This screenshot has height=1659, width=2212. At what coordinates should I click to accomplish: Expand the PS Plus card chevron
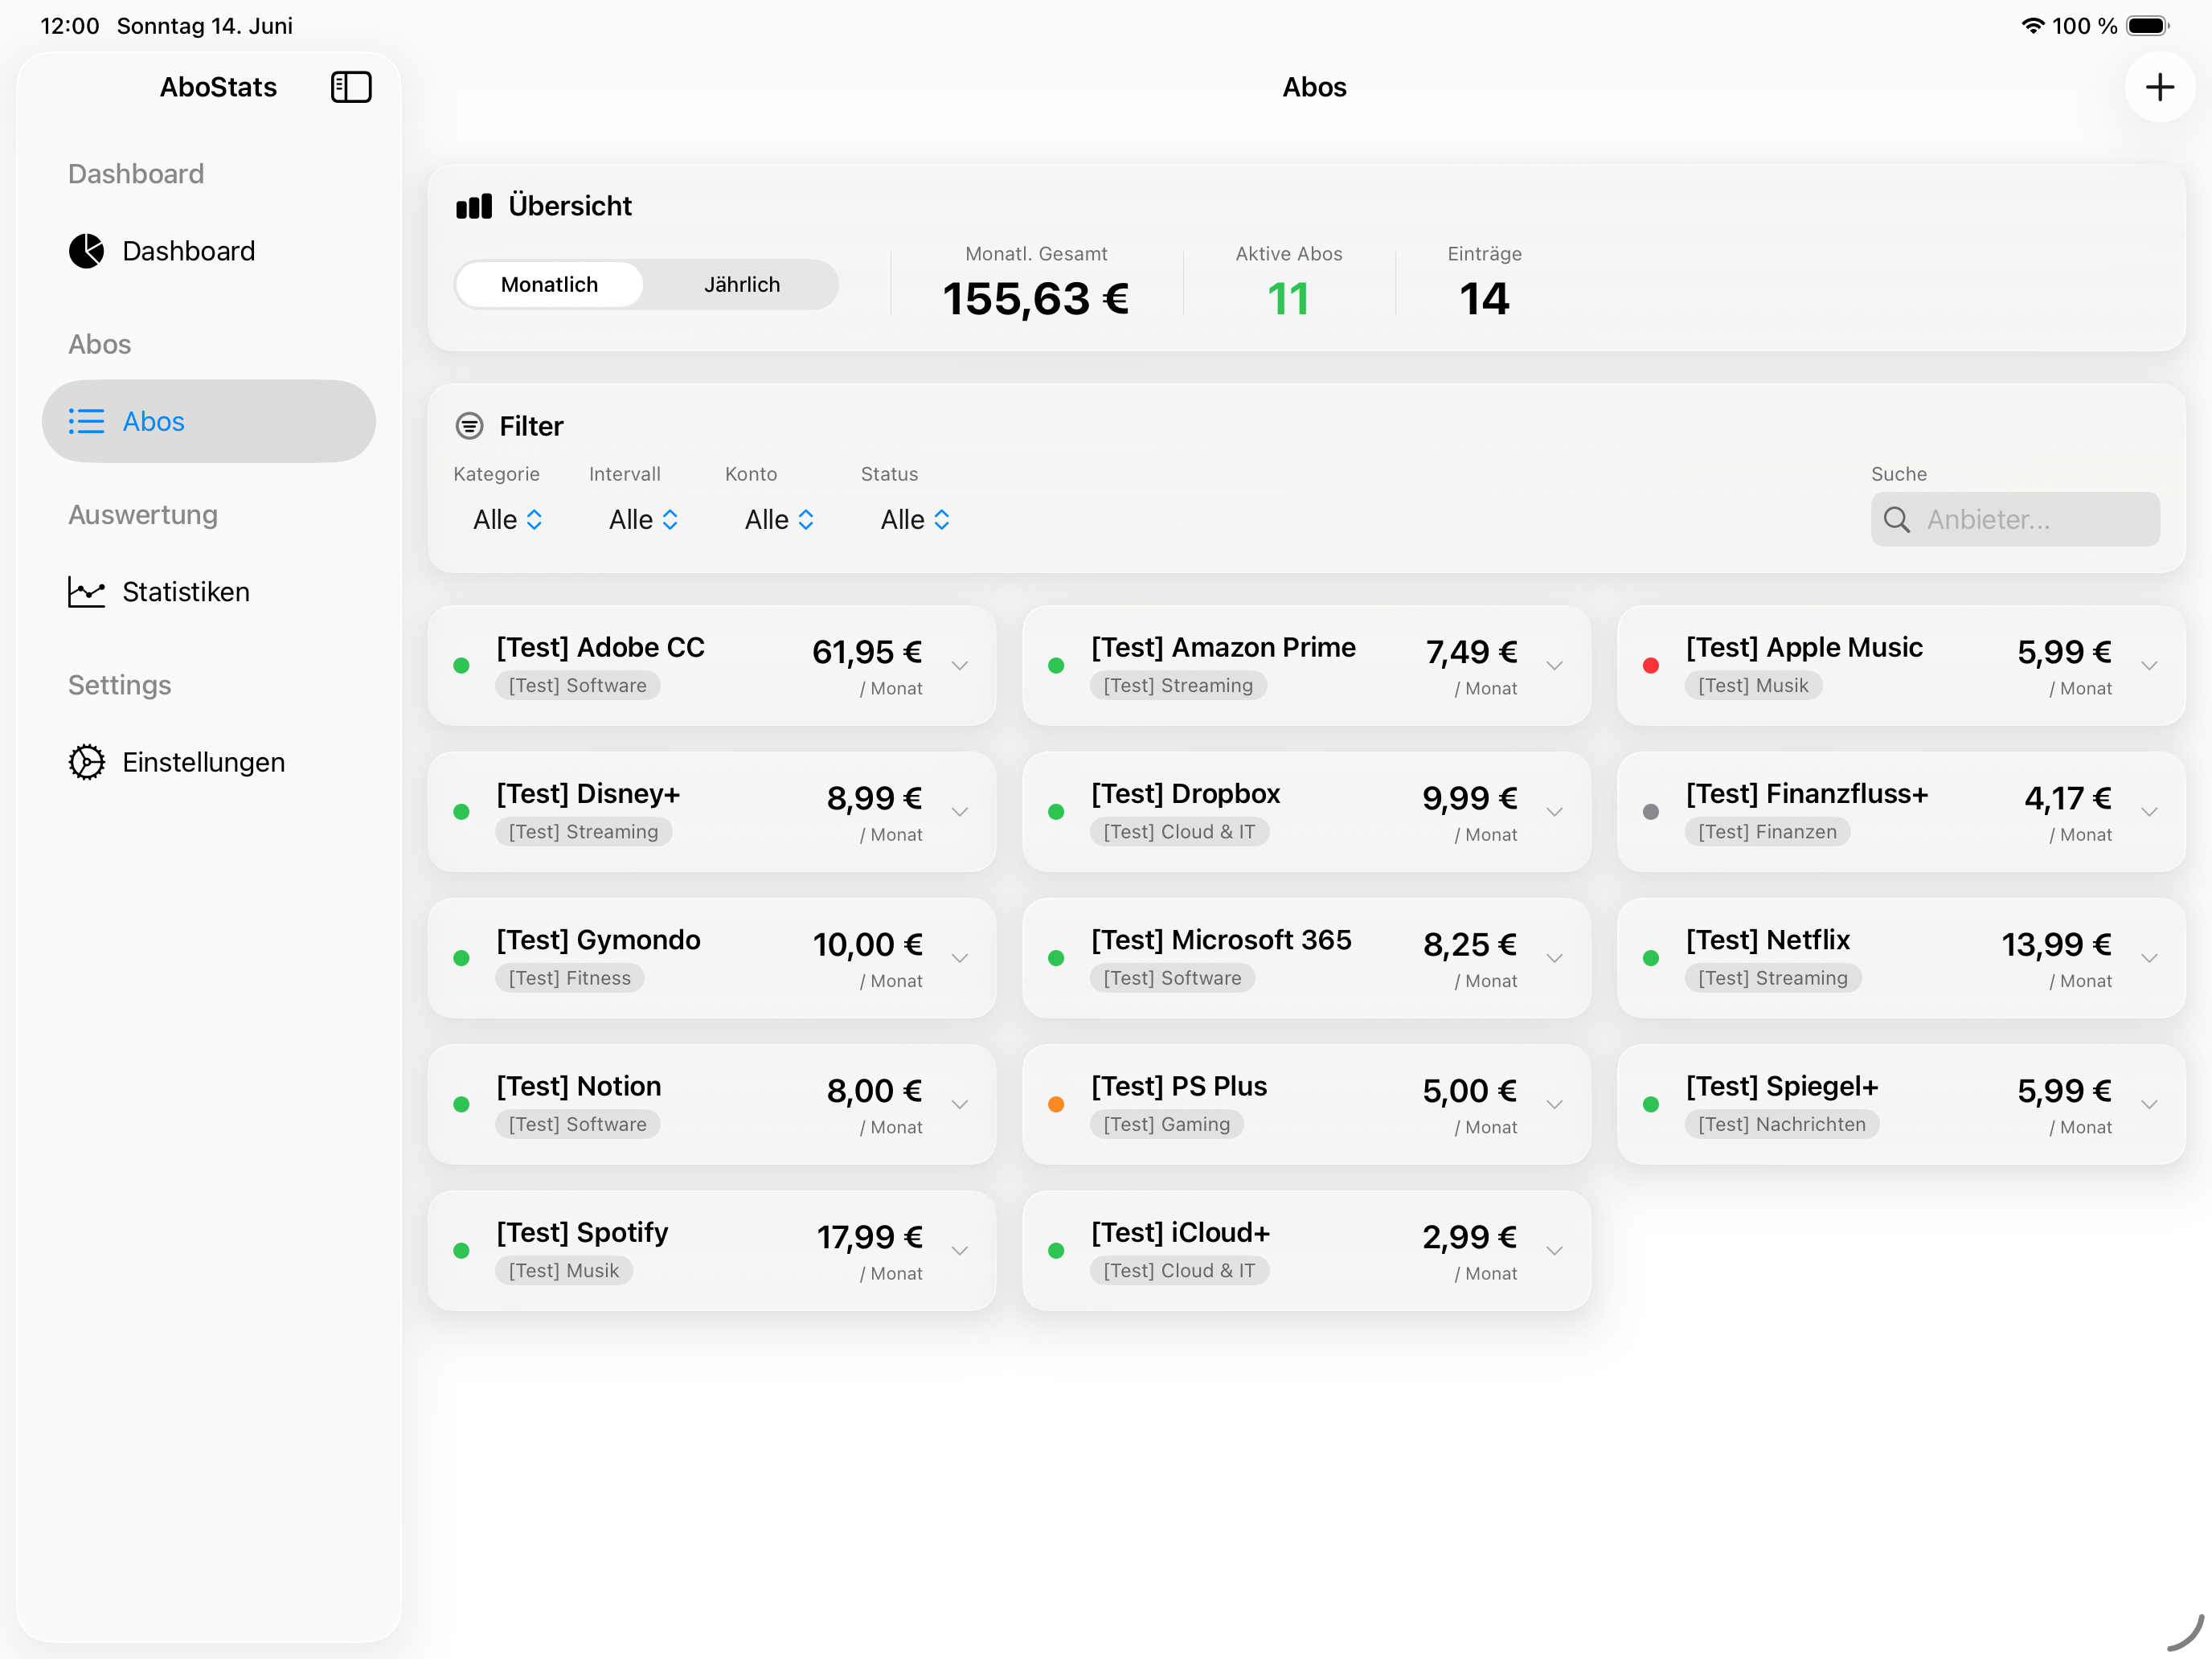pos(1555,1104)
